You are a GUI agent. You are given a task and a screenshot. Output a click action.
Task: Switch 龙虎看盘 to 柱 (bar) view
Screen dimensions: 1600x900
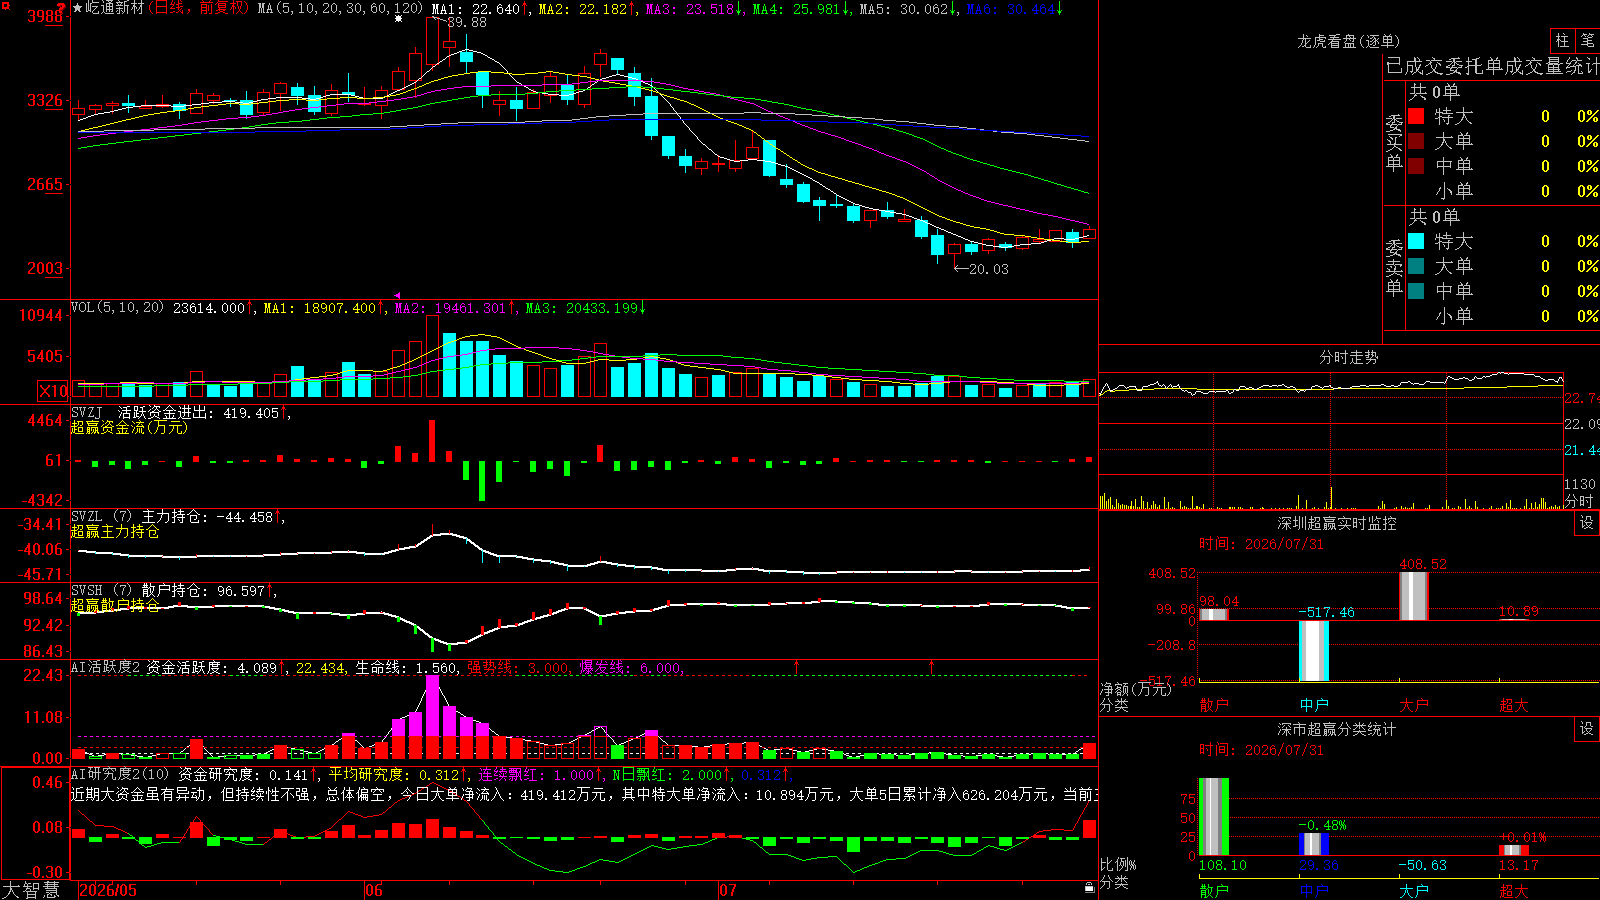[x=1562, y=41]
